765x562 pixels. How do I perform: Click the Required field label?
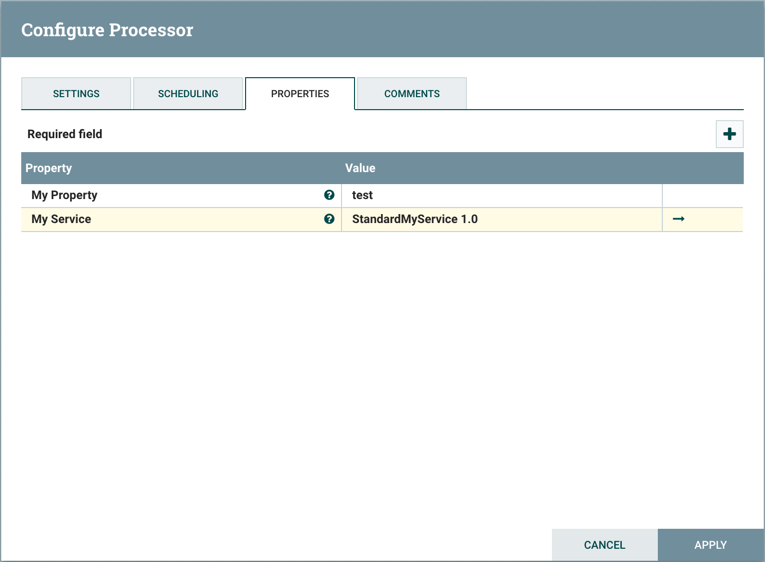point(65,134)
